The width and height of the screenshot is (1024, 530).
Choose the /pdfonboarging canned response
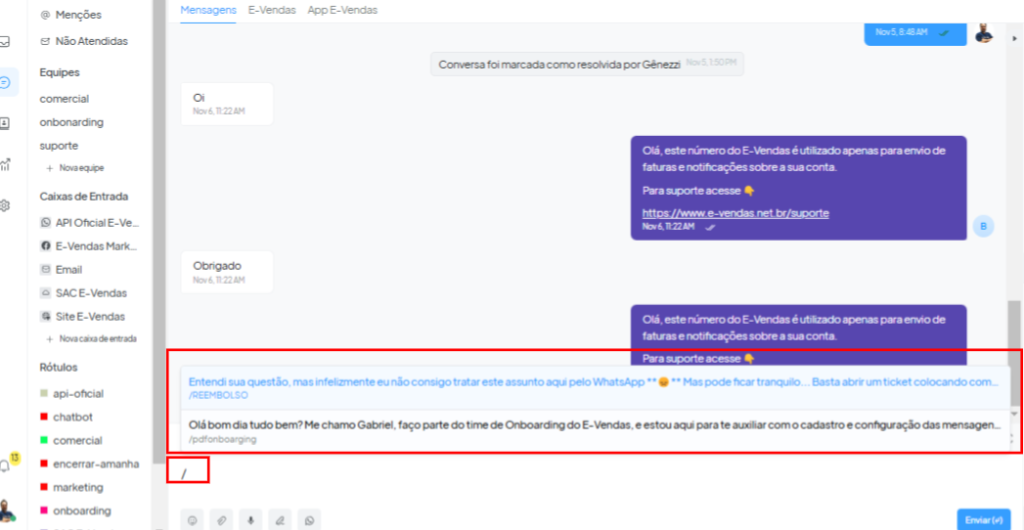point(595,431)
